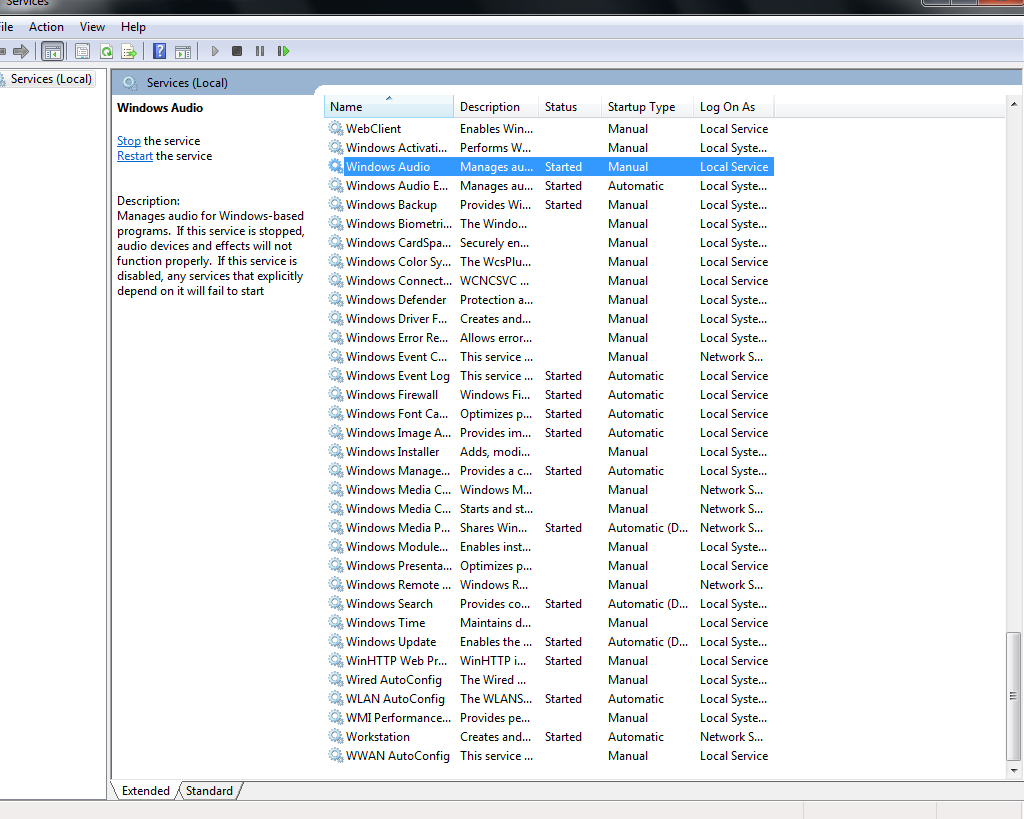The height and width of the screenshot is (819, 1024).
Task: Click the highlighted Windows Audio gear icon
Action: (x=336, y=167)
